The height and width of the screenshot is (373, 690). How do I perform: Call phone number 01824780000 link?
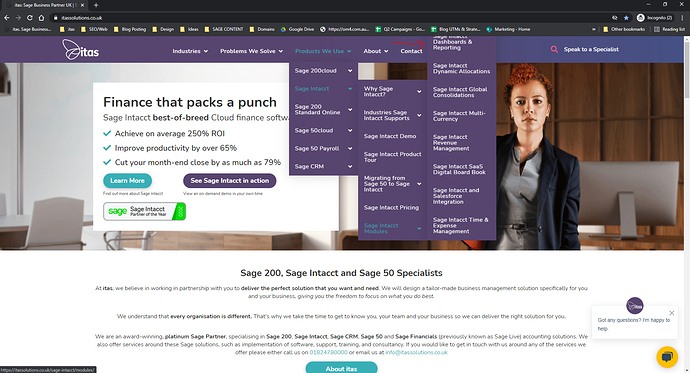328,352
